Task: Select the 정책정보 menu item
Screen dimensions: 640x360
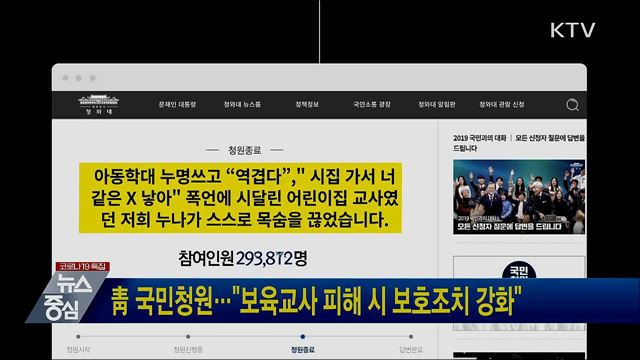Action: [307, 104]
